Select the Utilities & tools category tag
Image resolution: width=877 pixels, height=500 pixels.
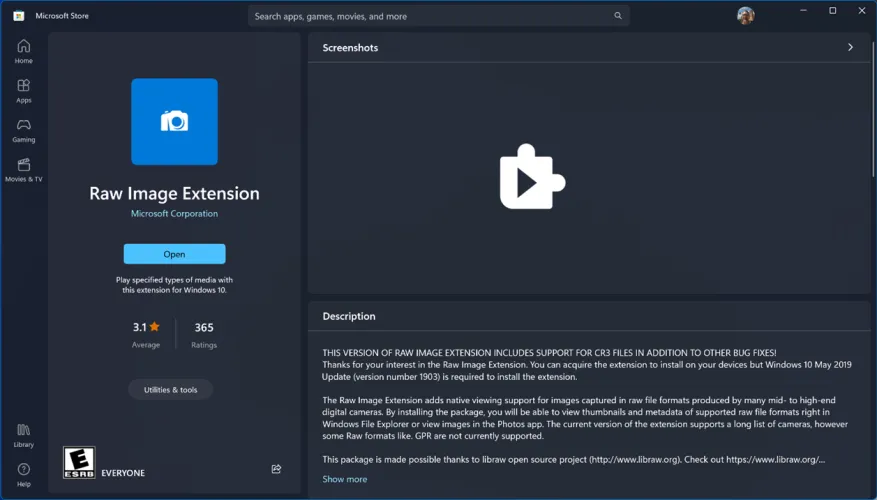click(170, 389)
